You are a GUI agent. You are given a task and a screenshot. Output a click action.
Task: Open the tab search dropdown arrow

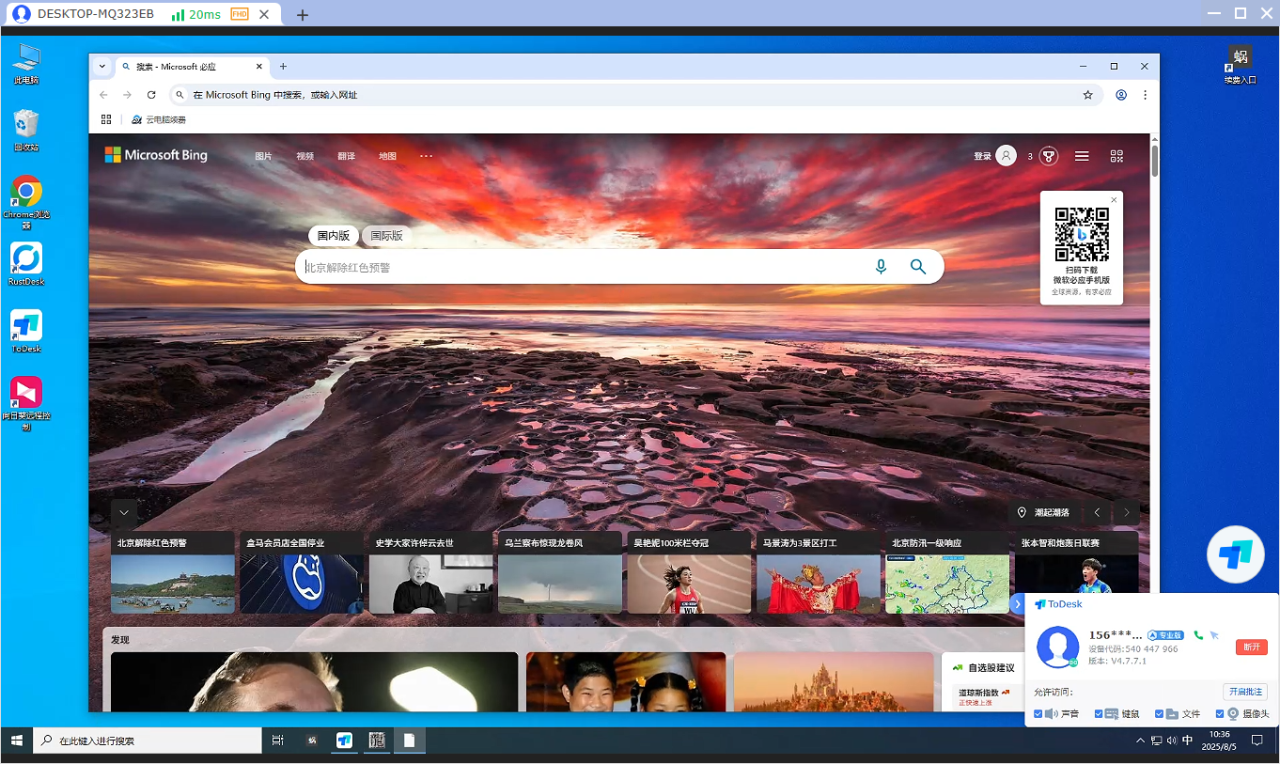click(102, 67)
